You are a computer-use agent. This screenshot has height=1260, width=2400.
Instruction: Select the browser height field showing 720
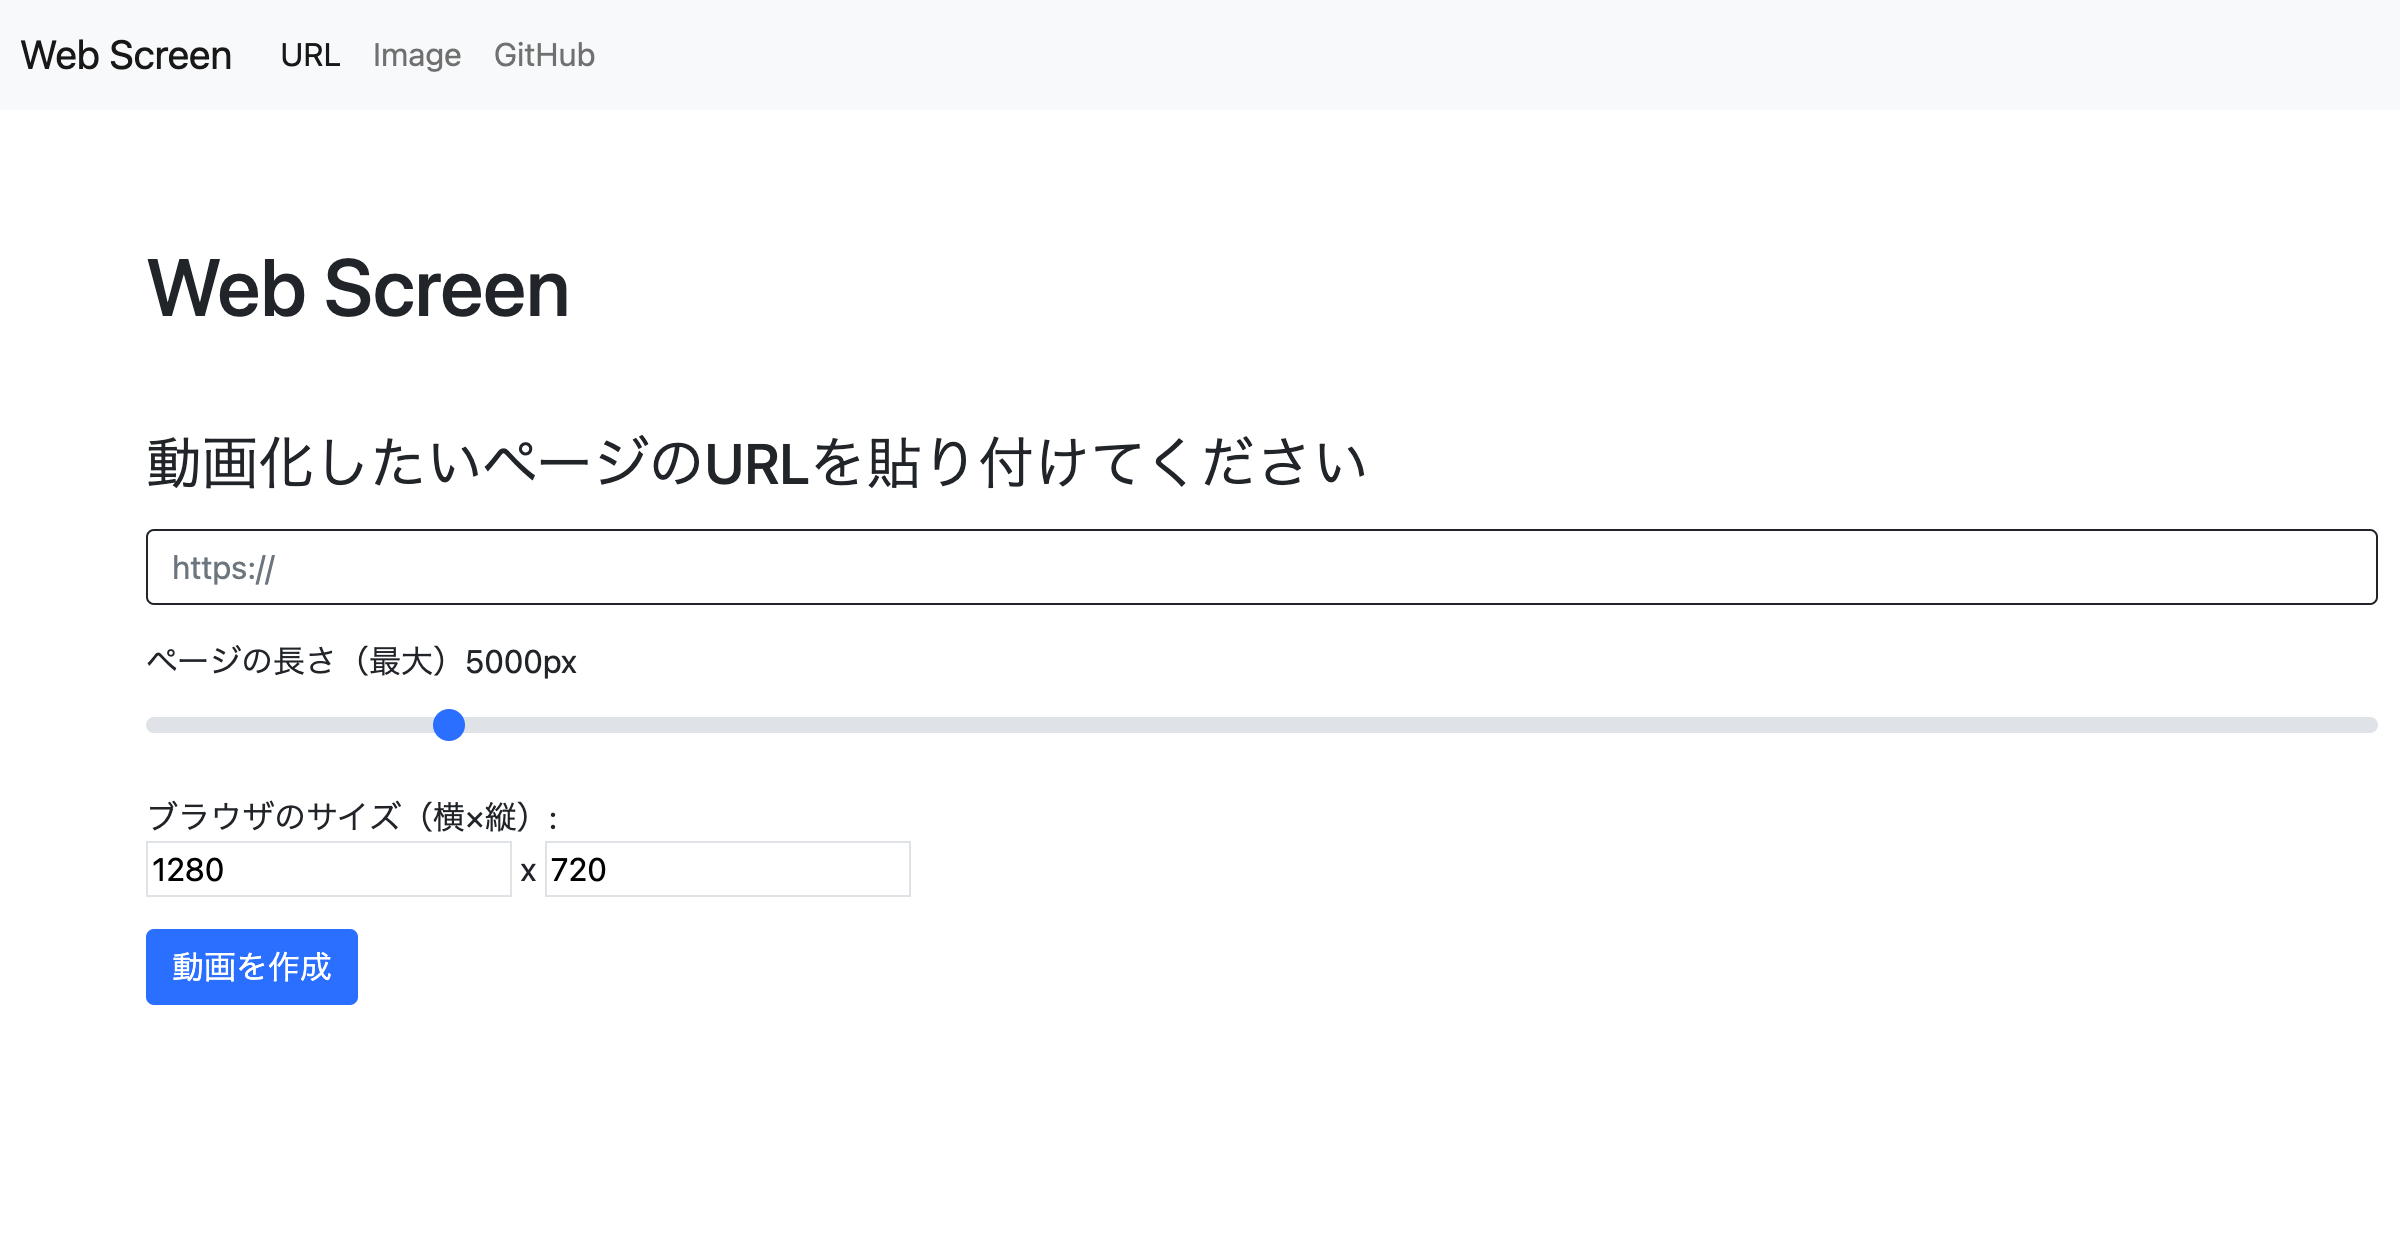click(726, 869)
